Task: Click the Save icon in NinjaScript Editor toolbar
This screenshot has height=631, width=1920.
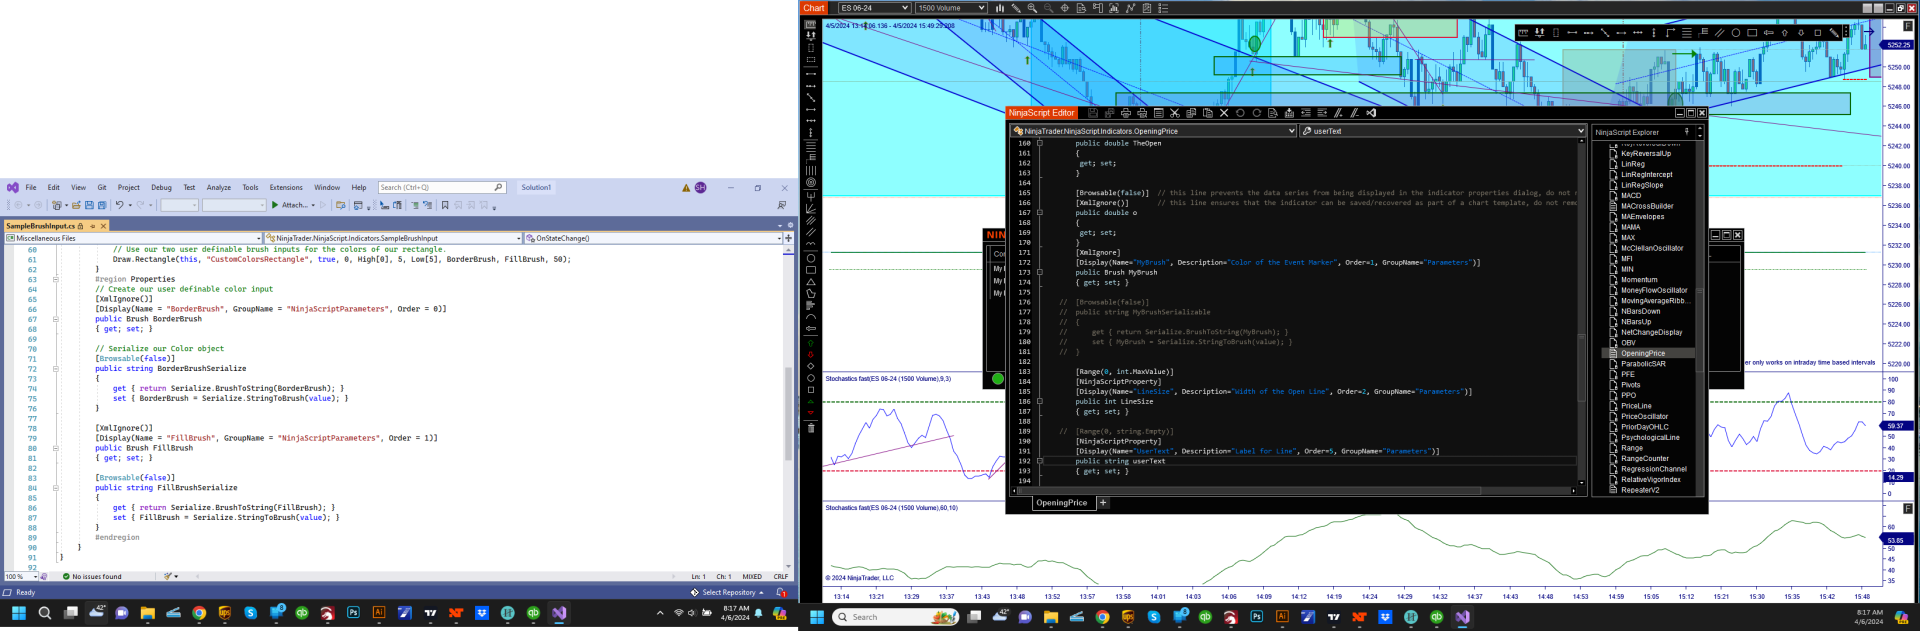Action: point(1093,113)
